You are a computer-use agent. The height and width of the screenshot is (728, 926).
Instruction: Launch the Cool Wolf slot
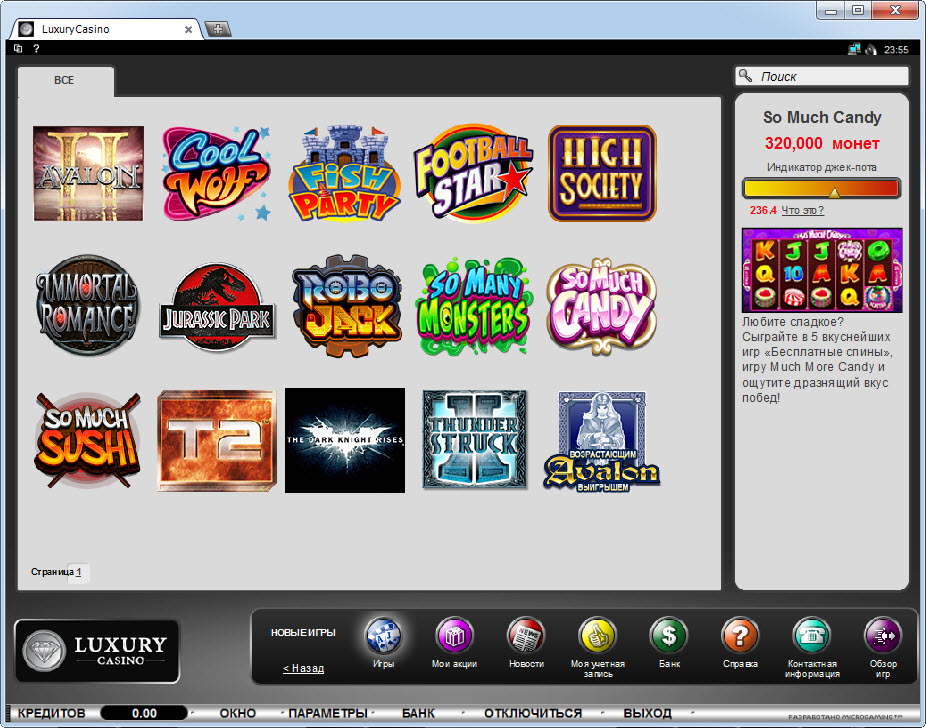[216, 173]
